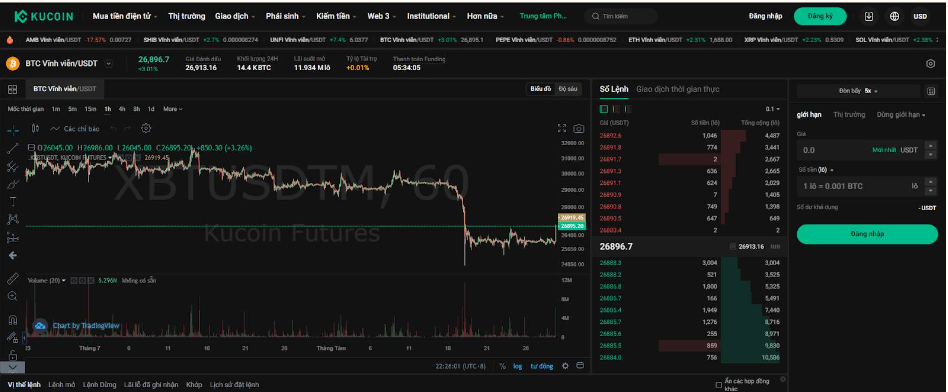Open the app download icon
This screenshot has width=948, height=392.
[869, 16]
